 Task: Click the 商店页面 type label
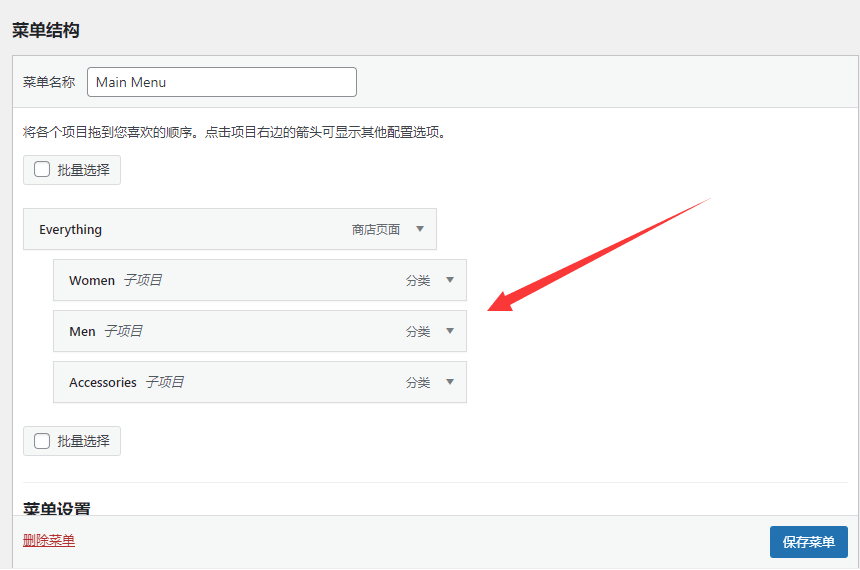(376, 230)
